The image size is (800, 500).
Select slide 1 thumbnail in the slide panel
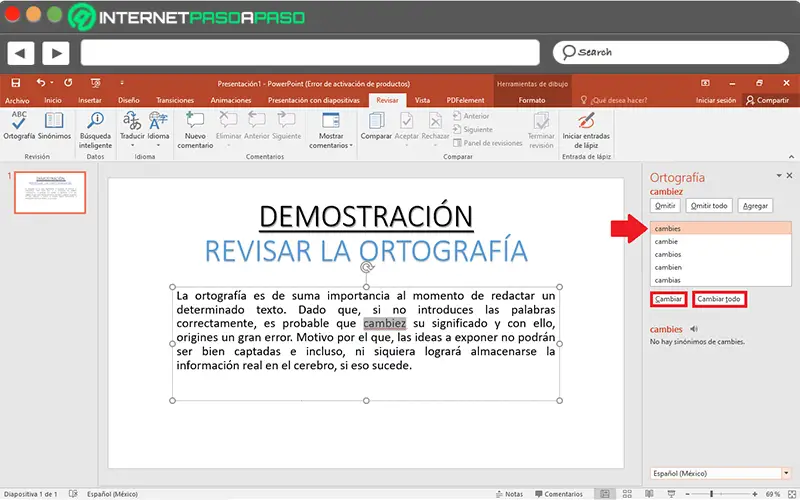point(50,191)
